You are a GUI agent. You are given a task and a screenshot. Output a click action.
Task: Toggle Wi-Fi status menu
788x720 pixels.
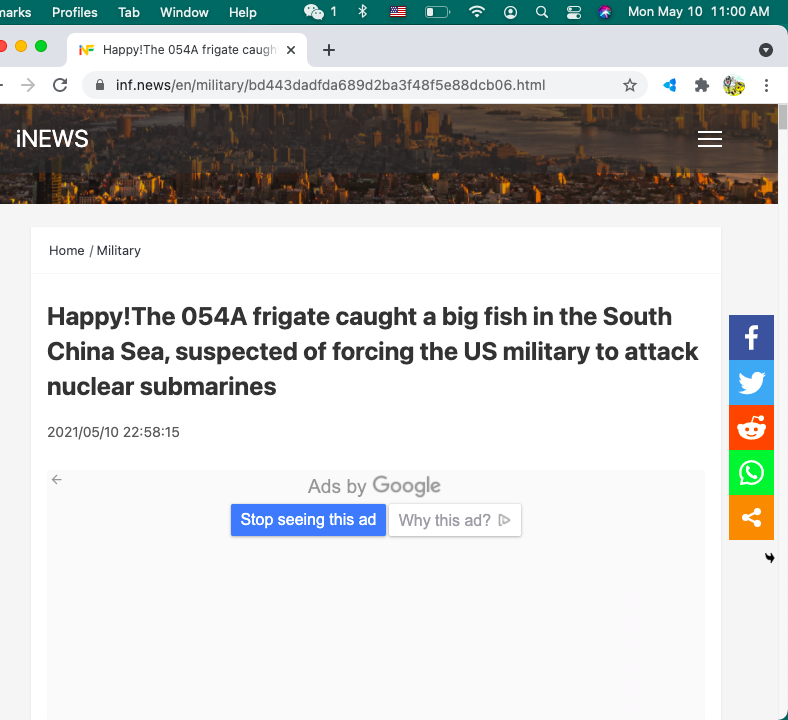tap(476, 12)
